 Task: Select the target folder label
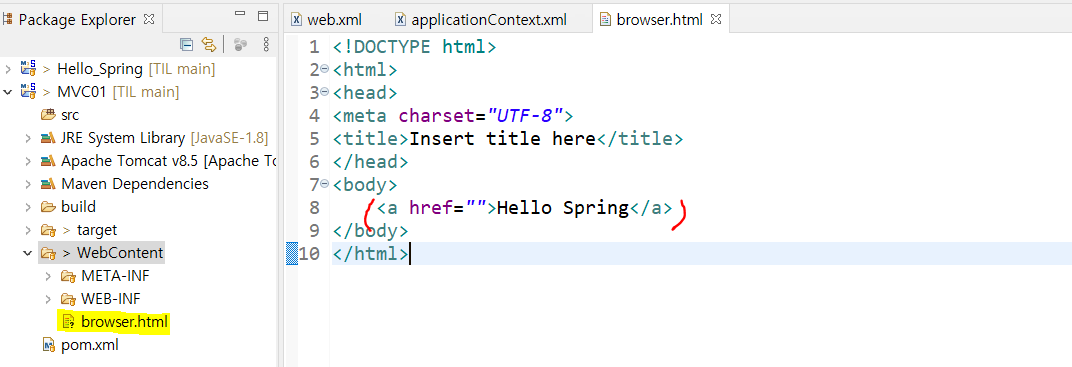click(97, 230)
